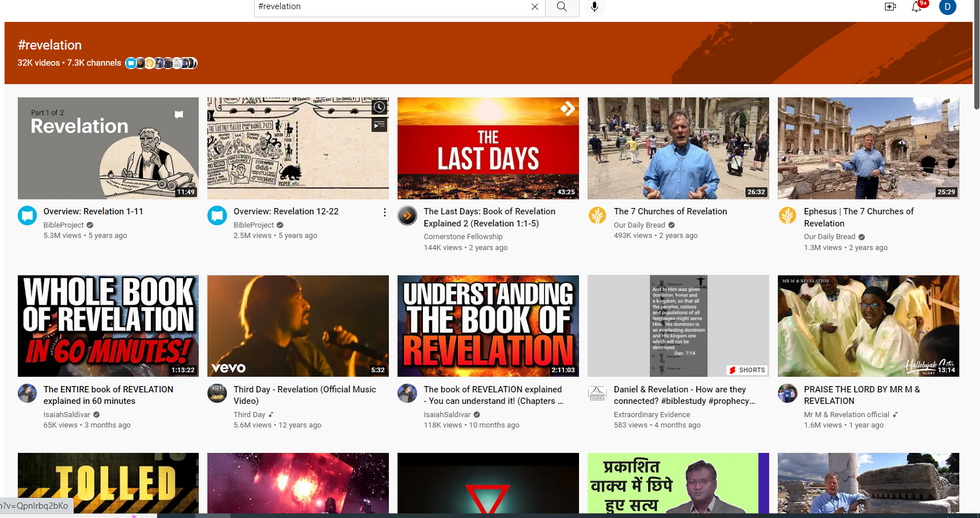
Task: Open the Extraordinary Evidence channel avatar
Action: pyautogui.click(x=597, y=394)
